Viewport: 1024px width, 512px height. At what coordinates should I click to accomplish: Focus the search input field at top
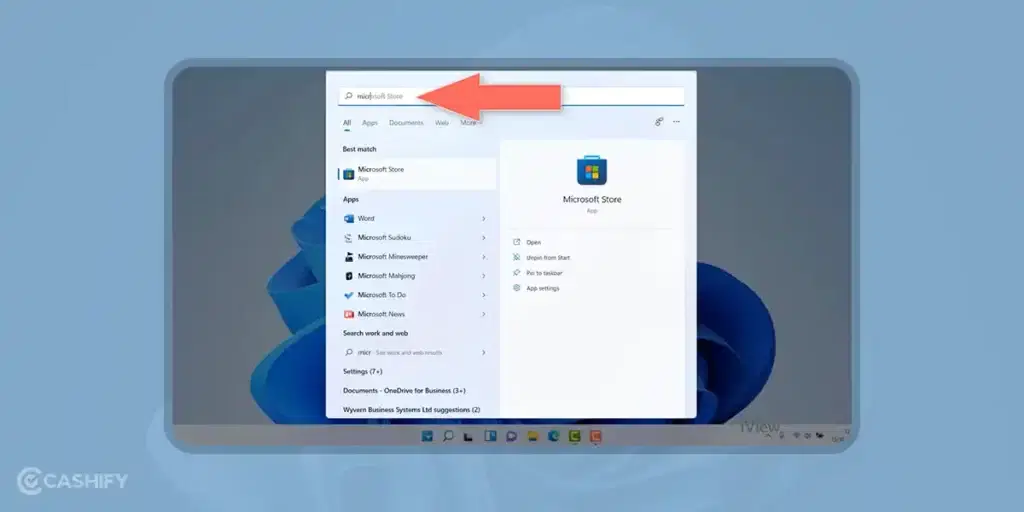511,96
